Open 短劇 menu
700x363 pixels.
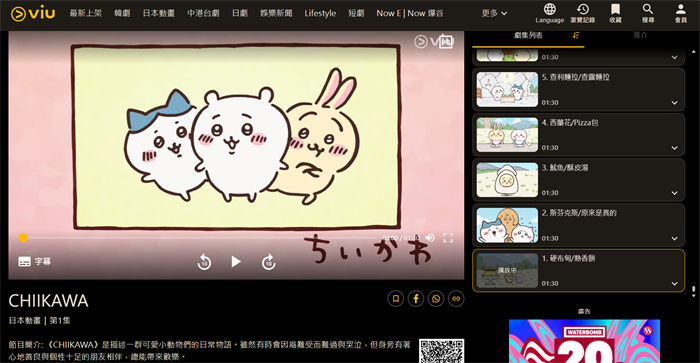[356, 13]
